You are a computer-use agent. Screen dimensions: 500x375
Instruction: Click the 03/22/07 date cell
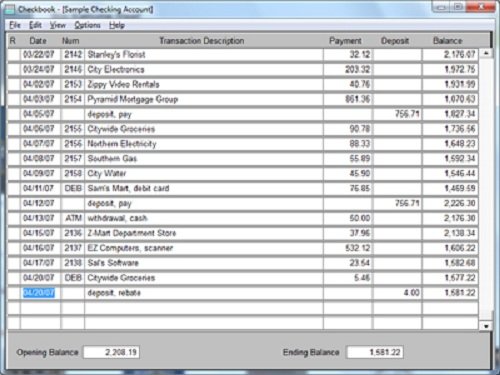pos(40,54)
